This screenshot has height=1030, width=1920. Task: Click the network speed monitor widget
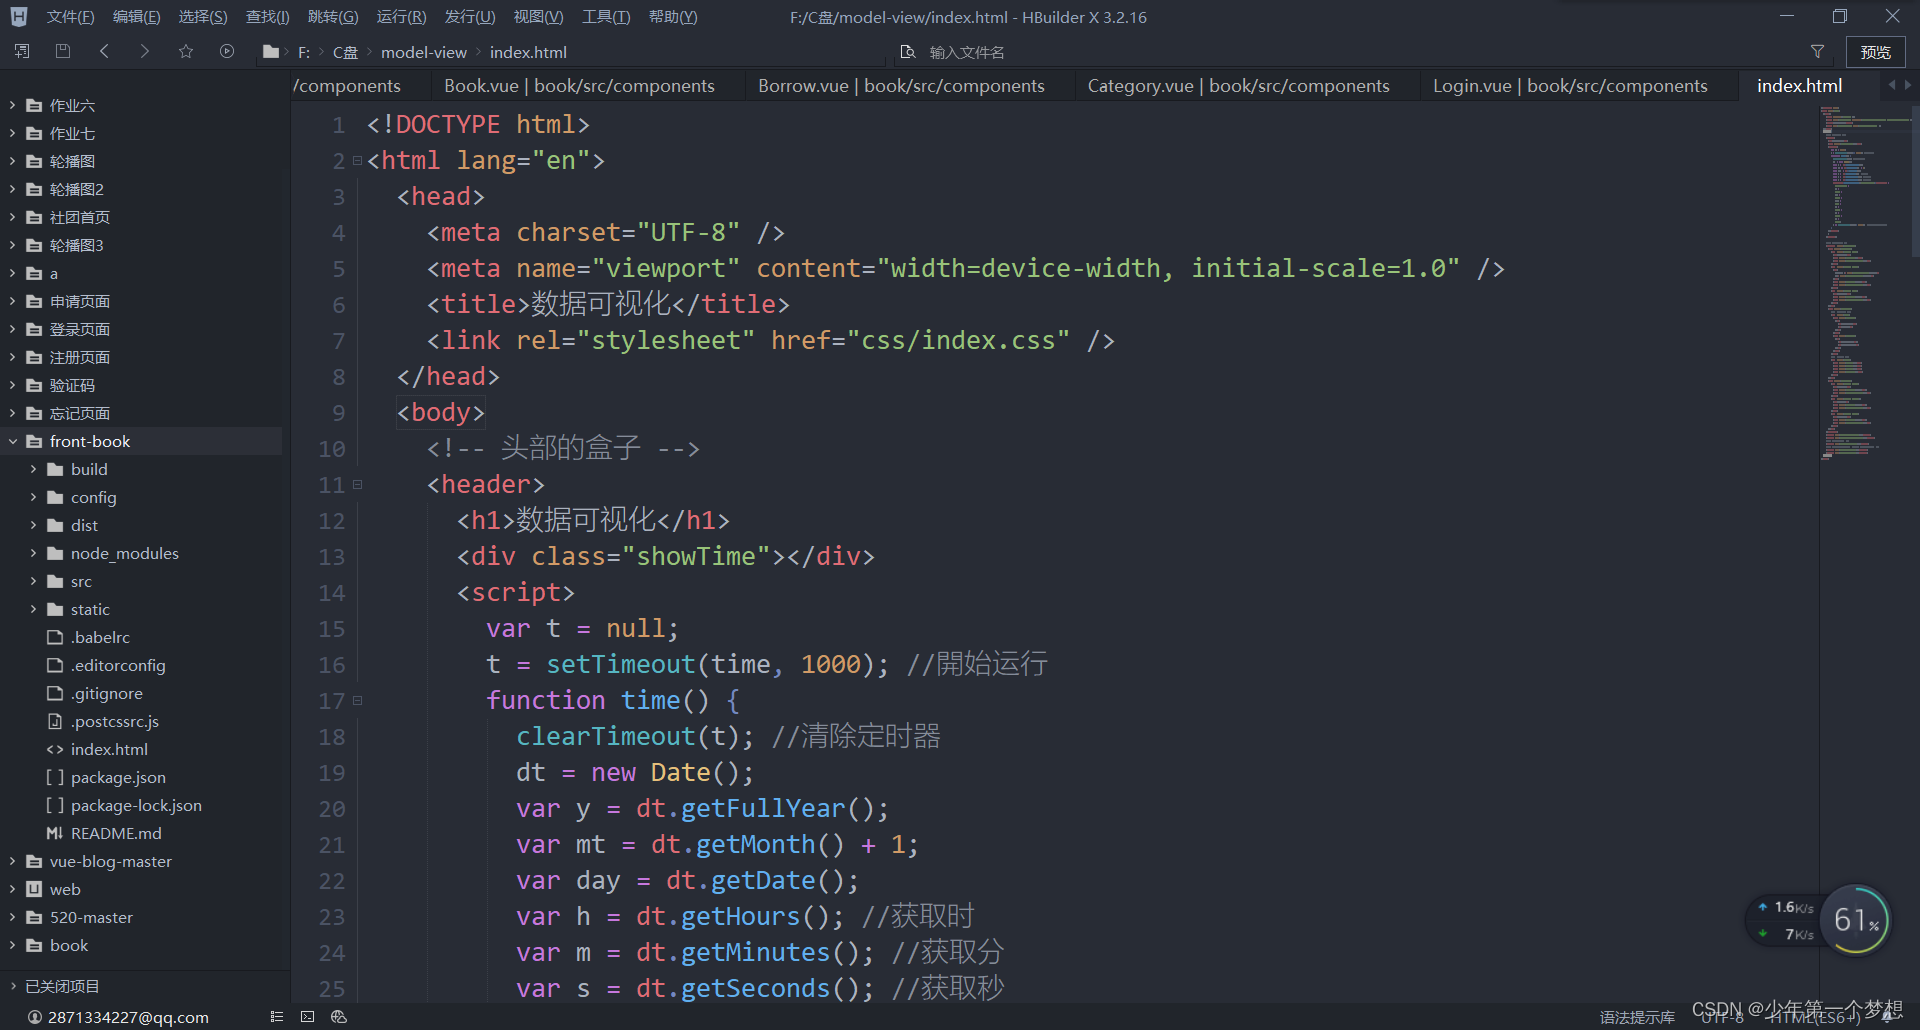click(x=1788, y=920)
